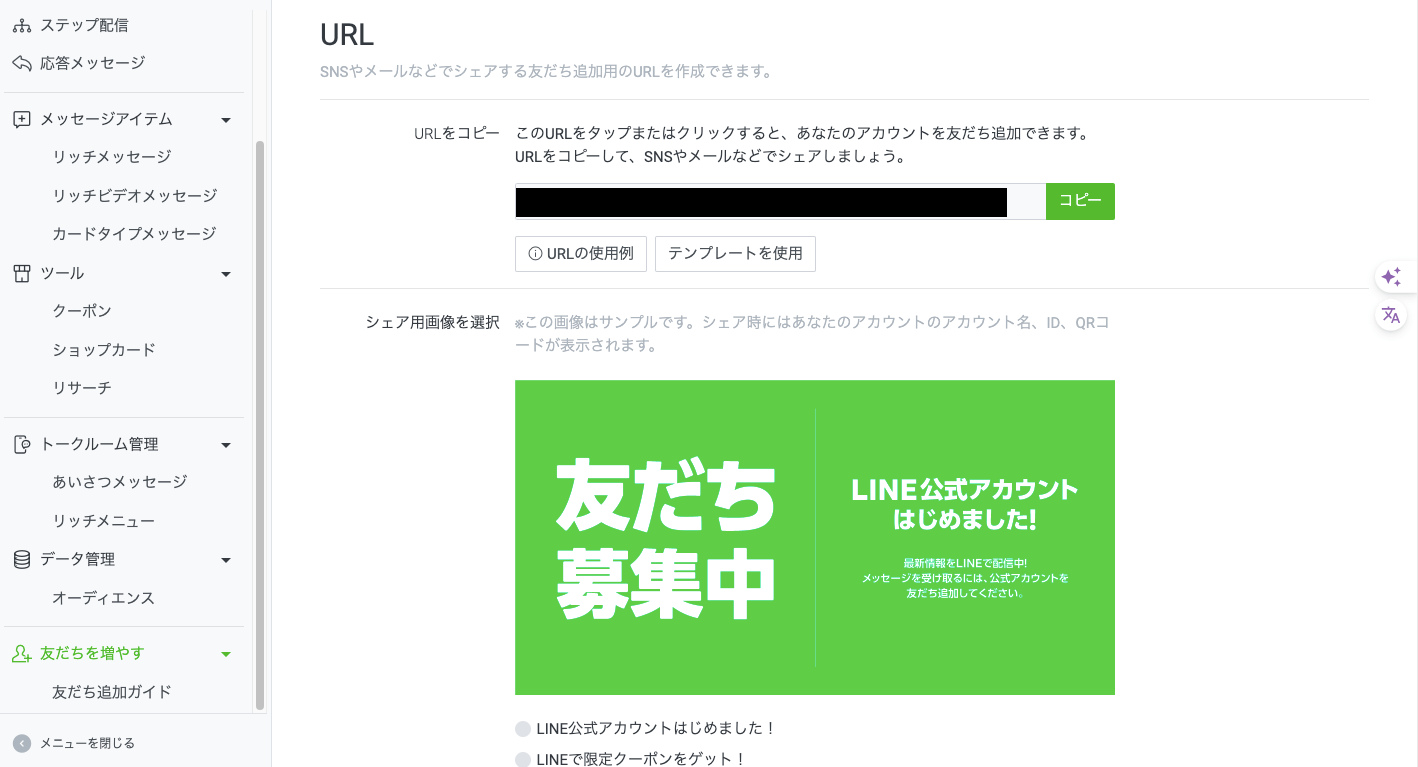
Task: Click the translate icon at right edge
Action: [1391, 315]
